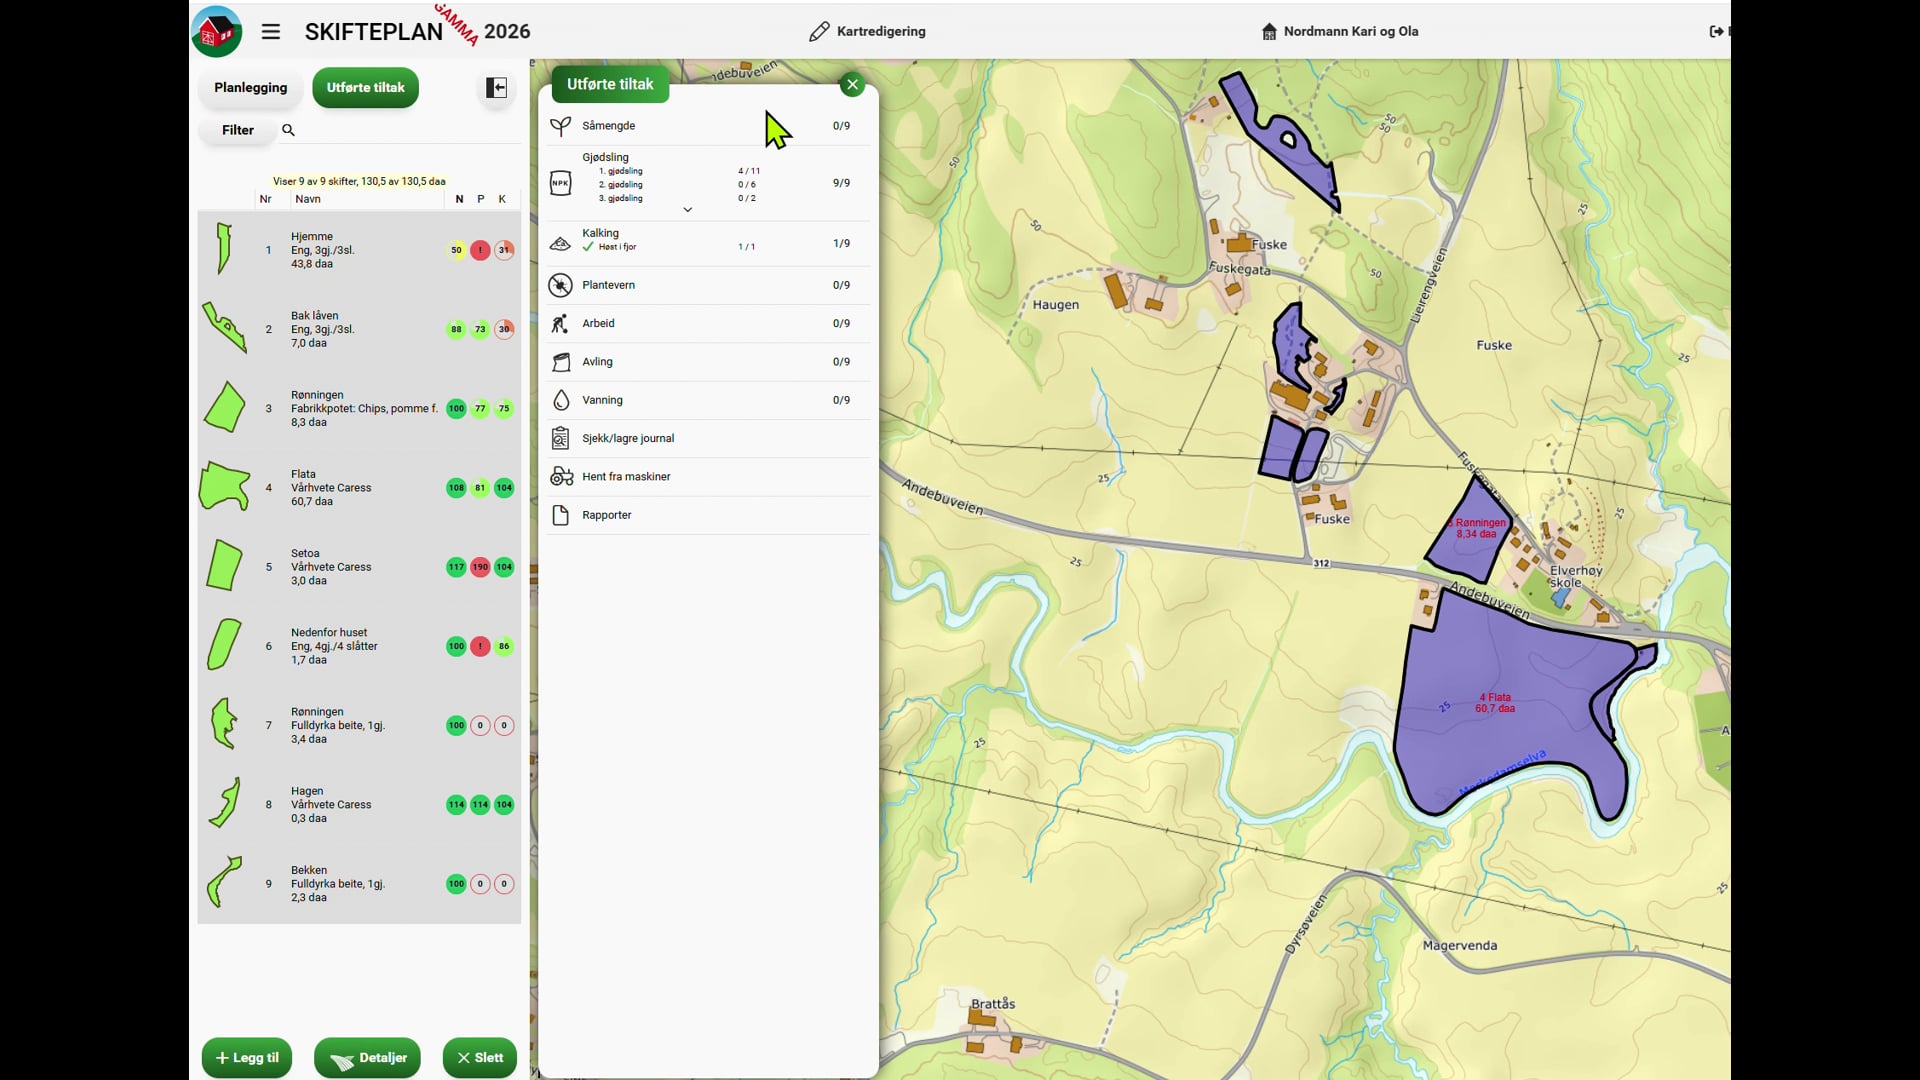Click the logout icon in the header
Screen dimensions: 1920x1080
click(x=1716, y=31)
